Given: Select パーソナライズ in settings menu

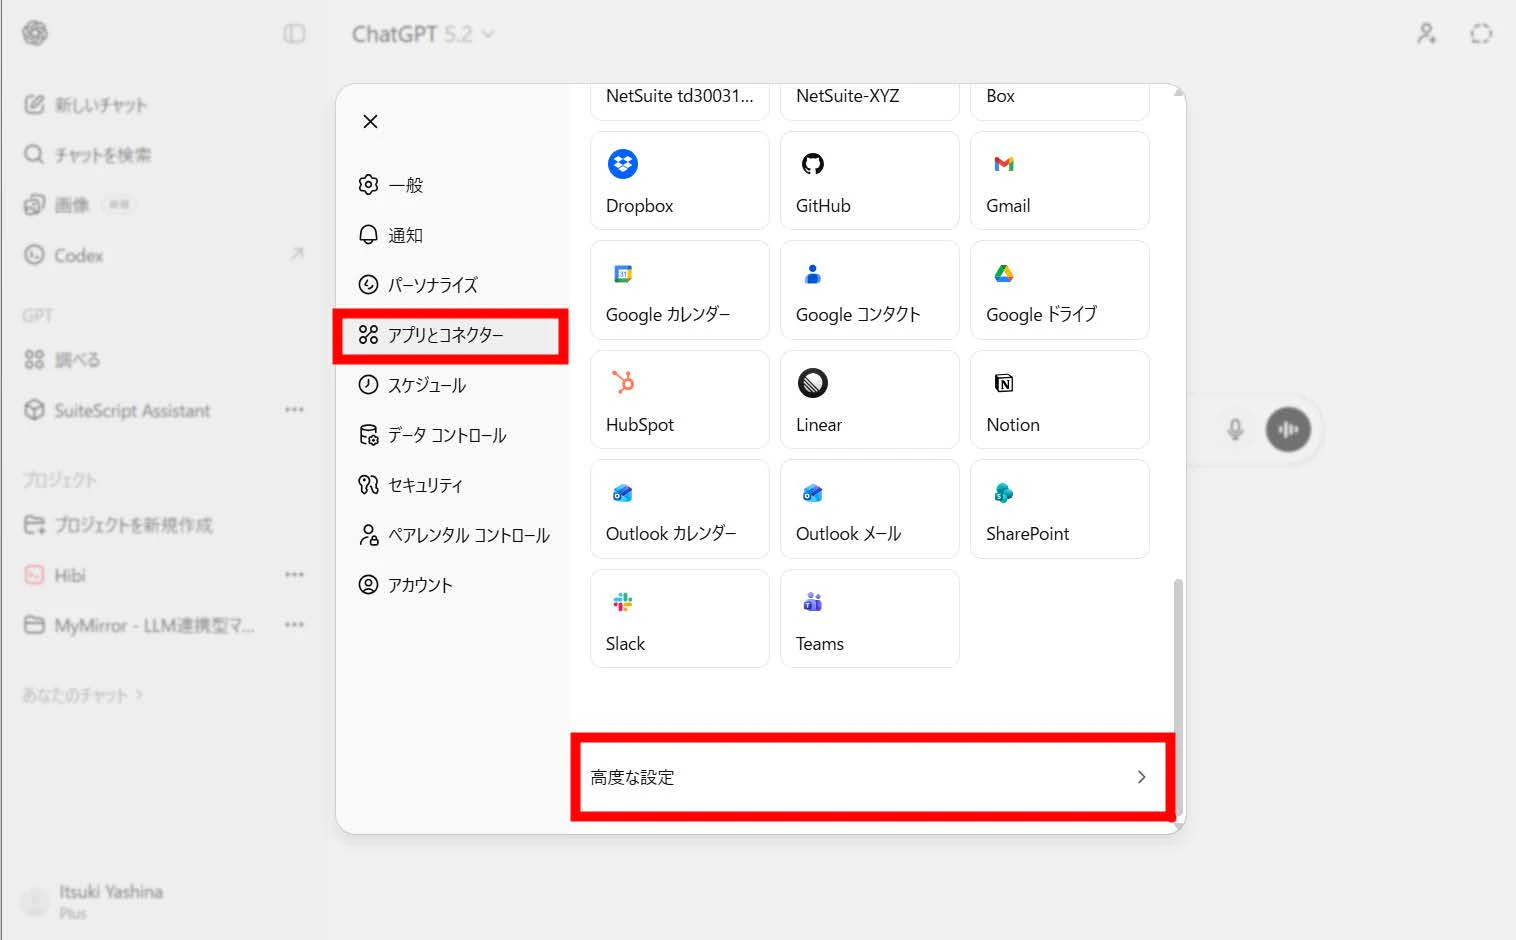Looking at the screenshot, I should click(452, 285).
